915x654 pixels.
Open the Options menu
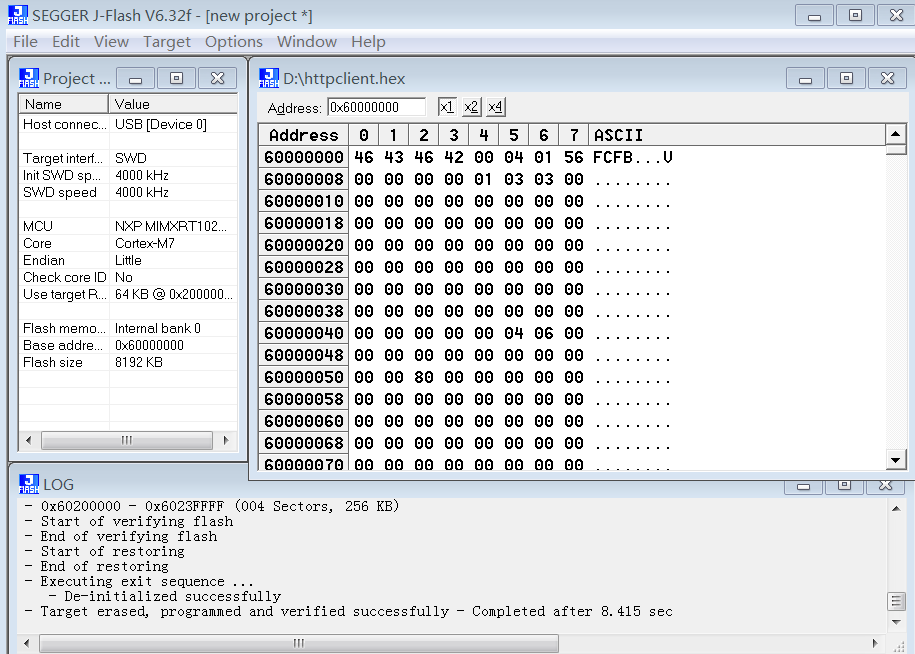pyautogui.click(x=233, y=41)
